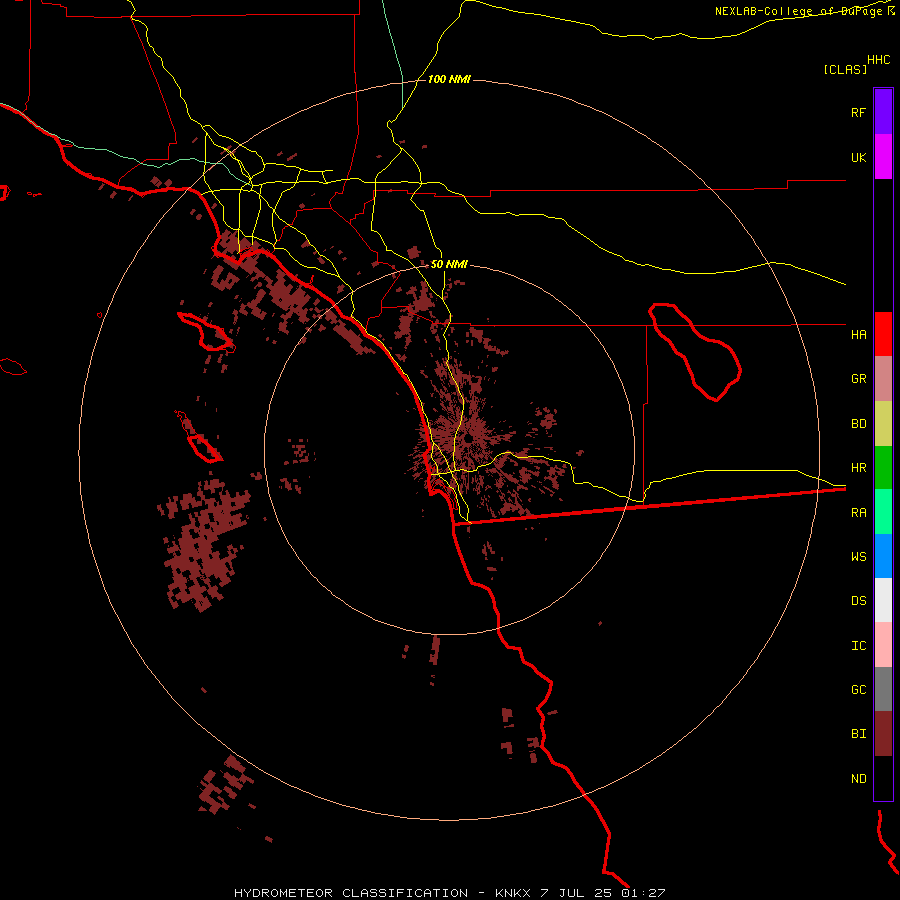Click the GC legend label

pos(858,690)
